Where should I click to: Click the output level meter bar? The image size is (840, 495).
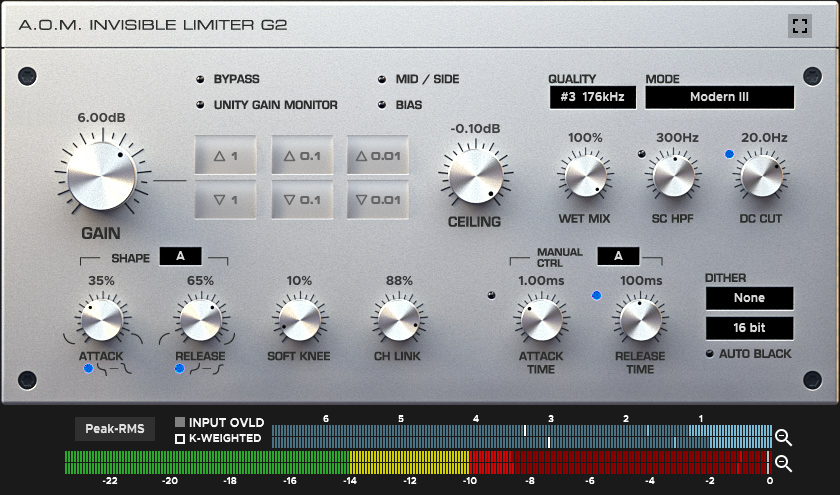(417, 462)
